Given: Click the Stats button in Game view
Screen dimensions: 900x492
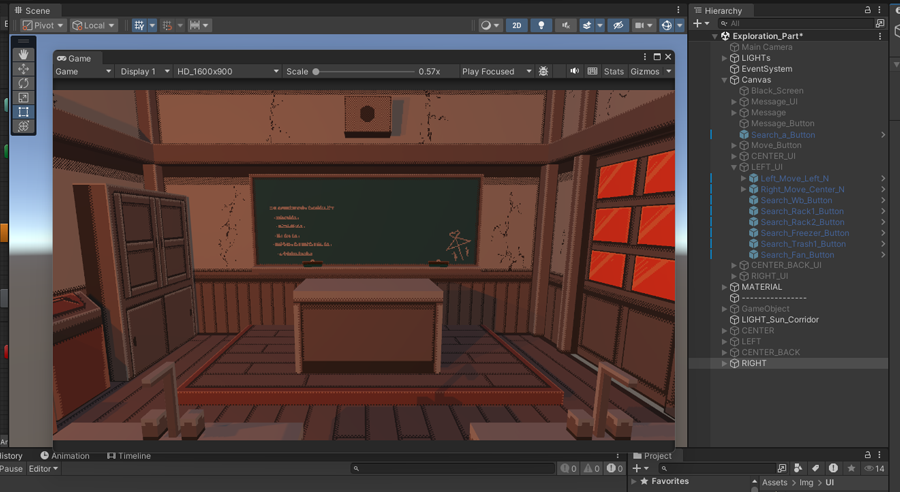Looking at the screenshot, I should click(x=613, y=72).
